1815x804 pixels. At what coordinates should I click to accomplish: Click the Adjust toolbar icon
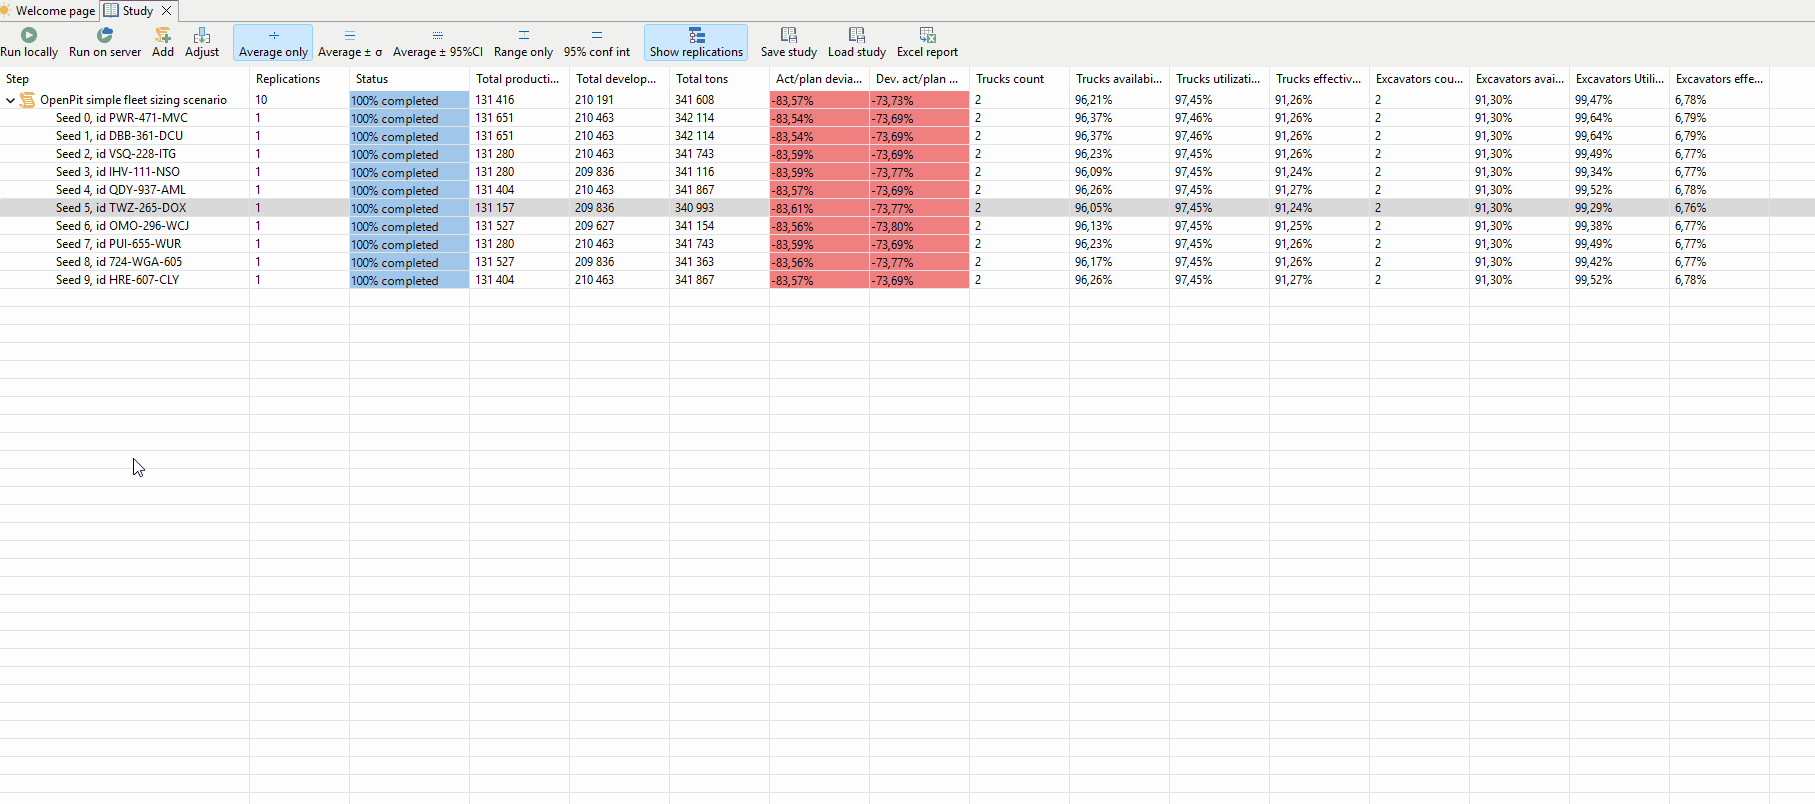[202, 35]
